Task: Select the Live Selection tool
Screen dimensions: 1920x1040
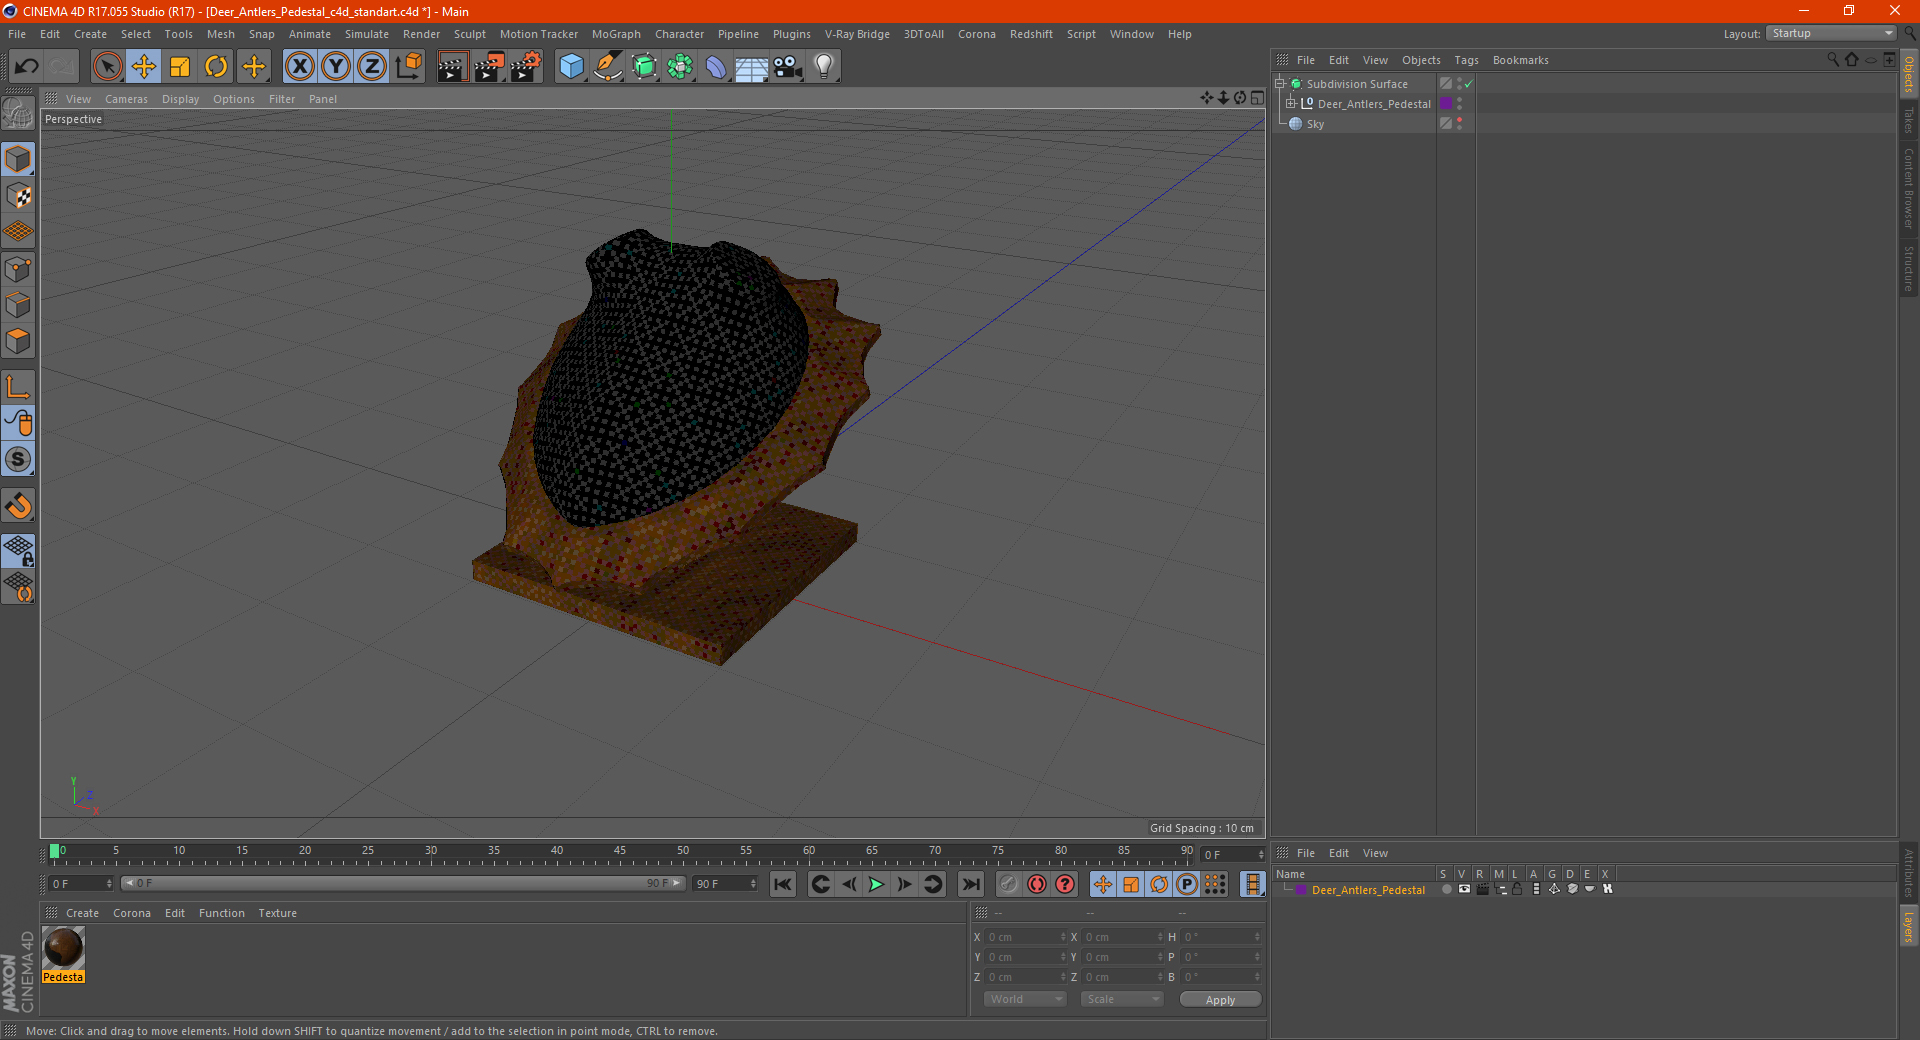Action: [108, 67]
